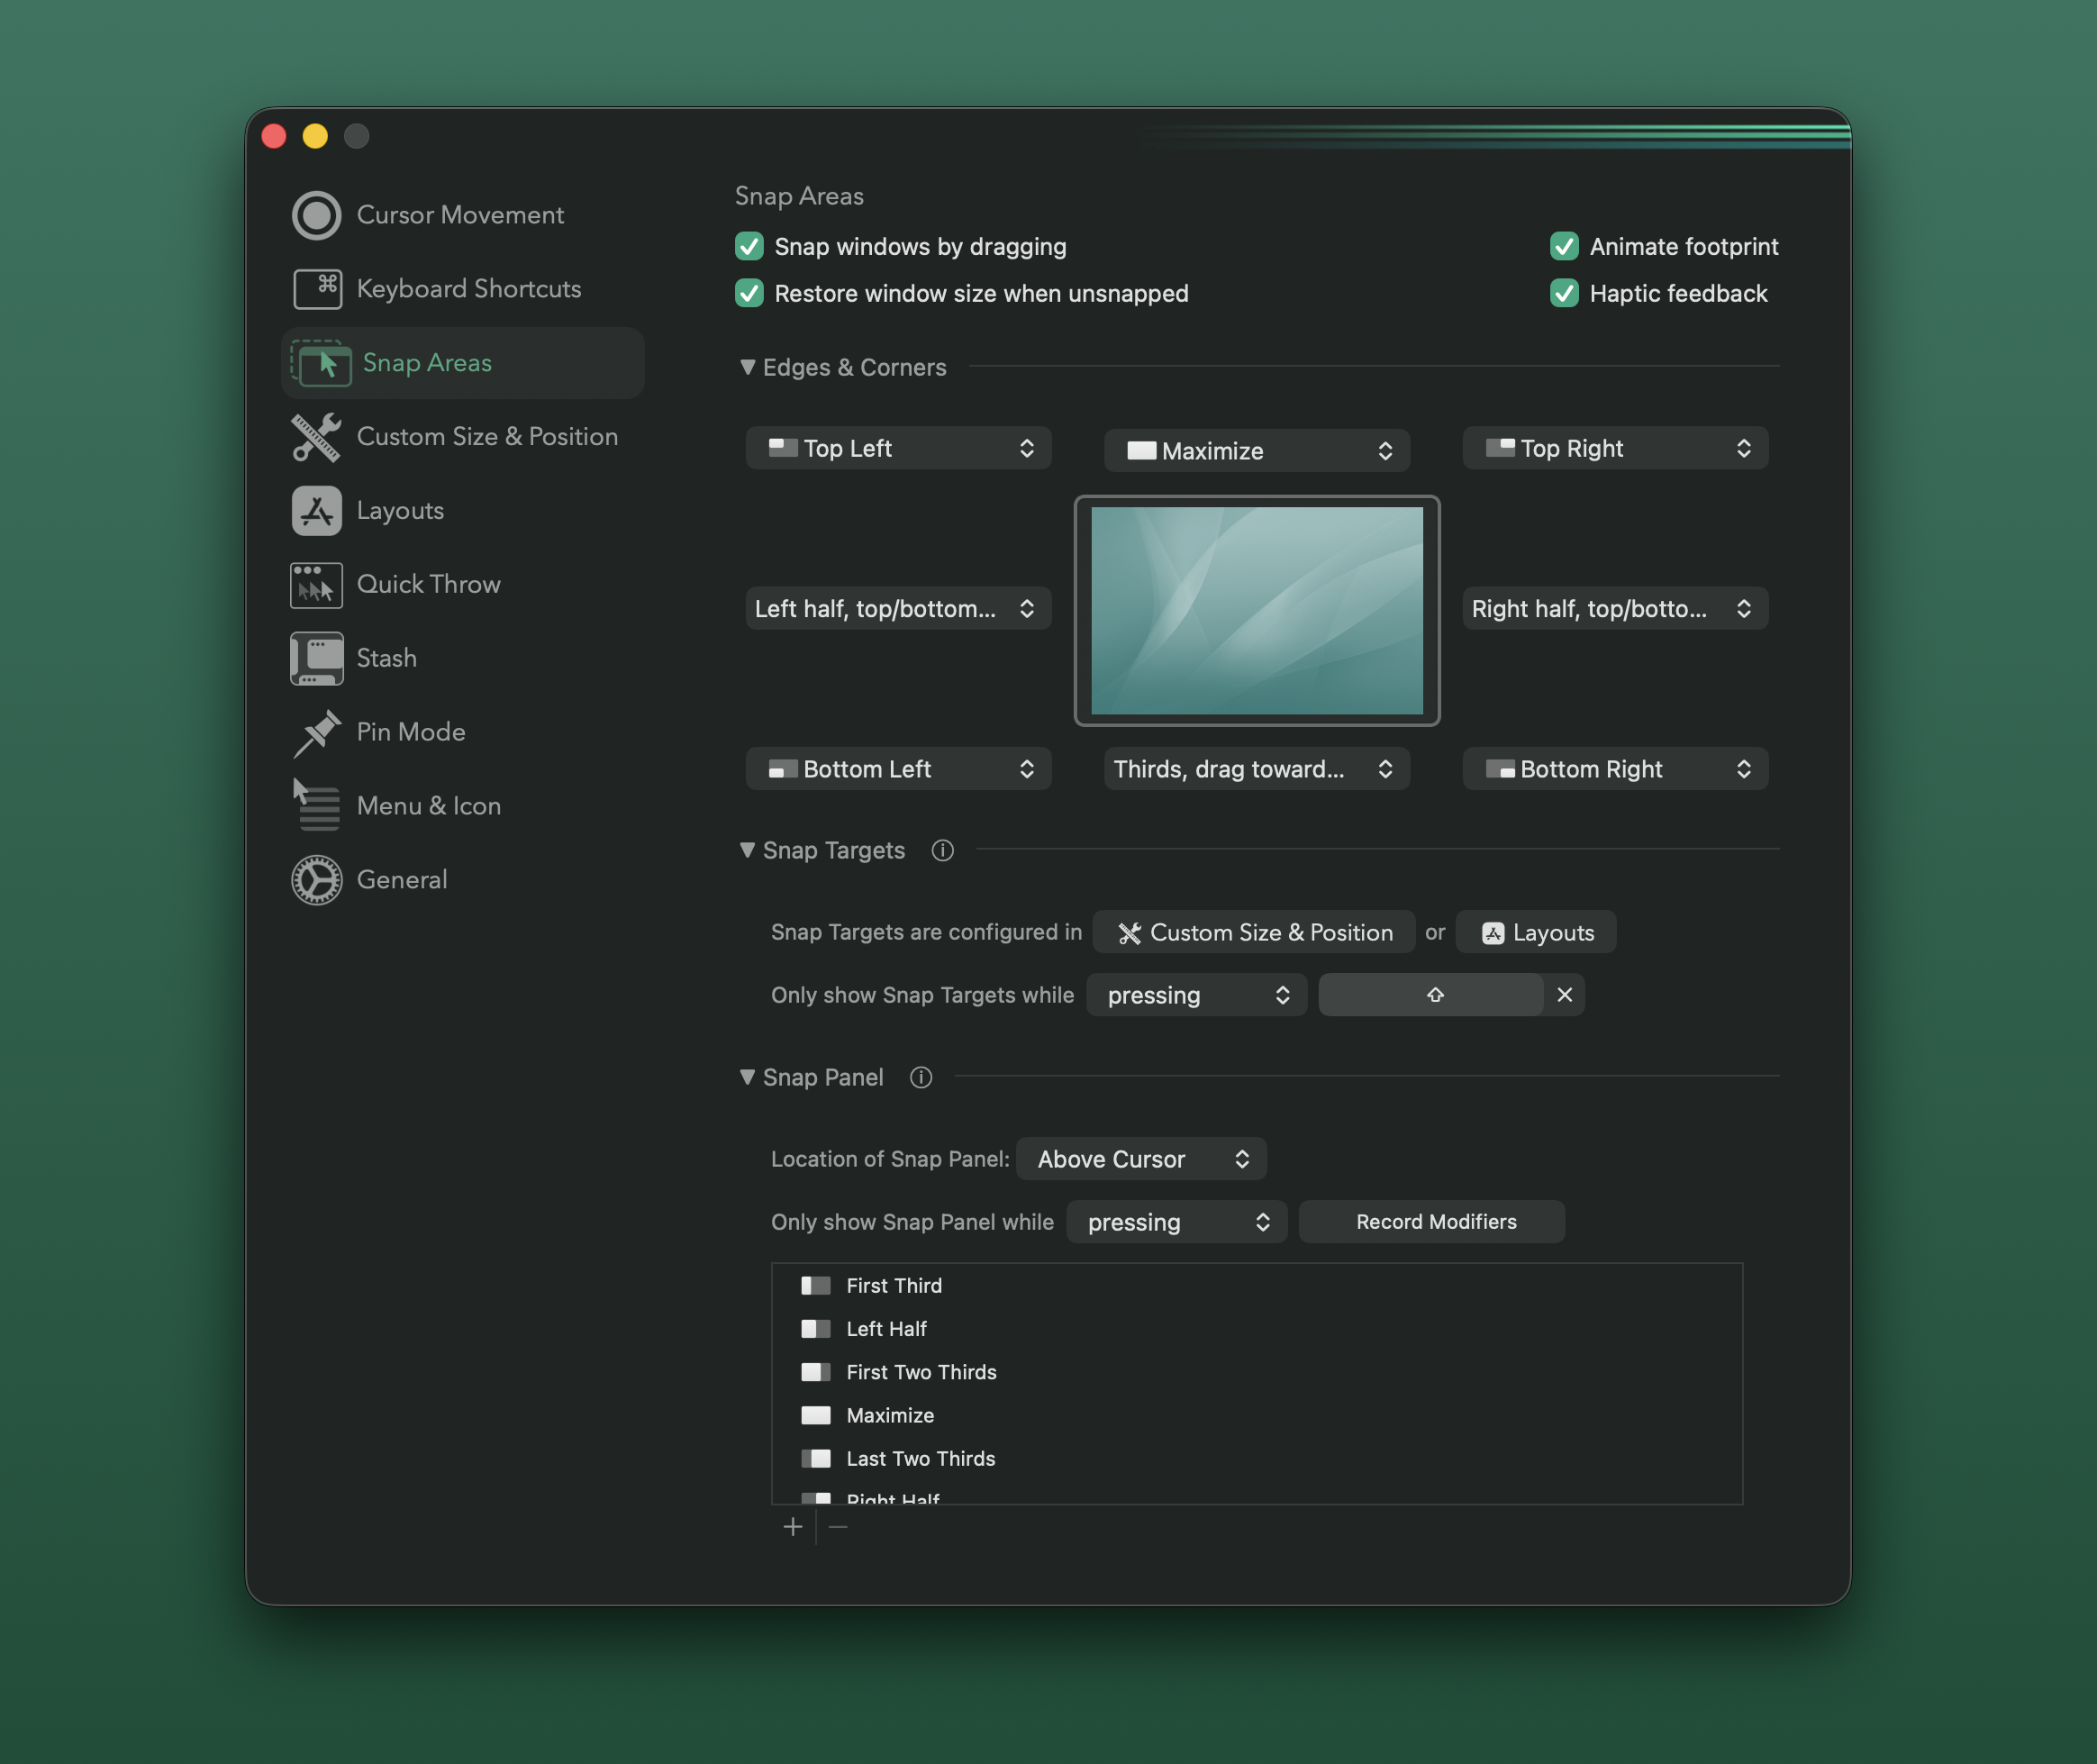2097x1764 pixels.
Task: Go to the Custom Size & Position button
Action: (x=1253, y=932)
